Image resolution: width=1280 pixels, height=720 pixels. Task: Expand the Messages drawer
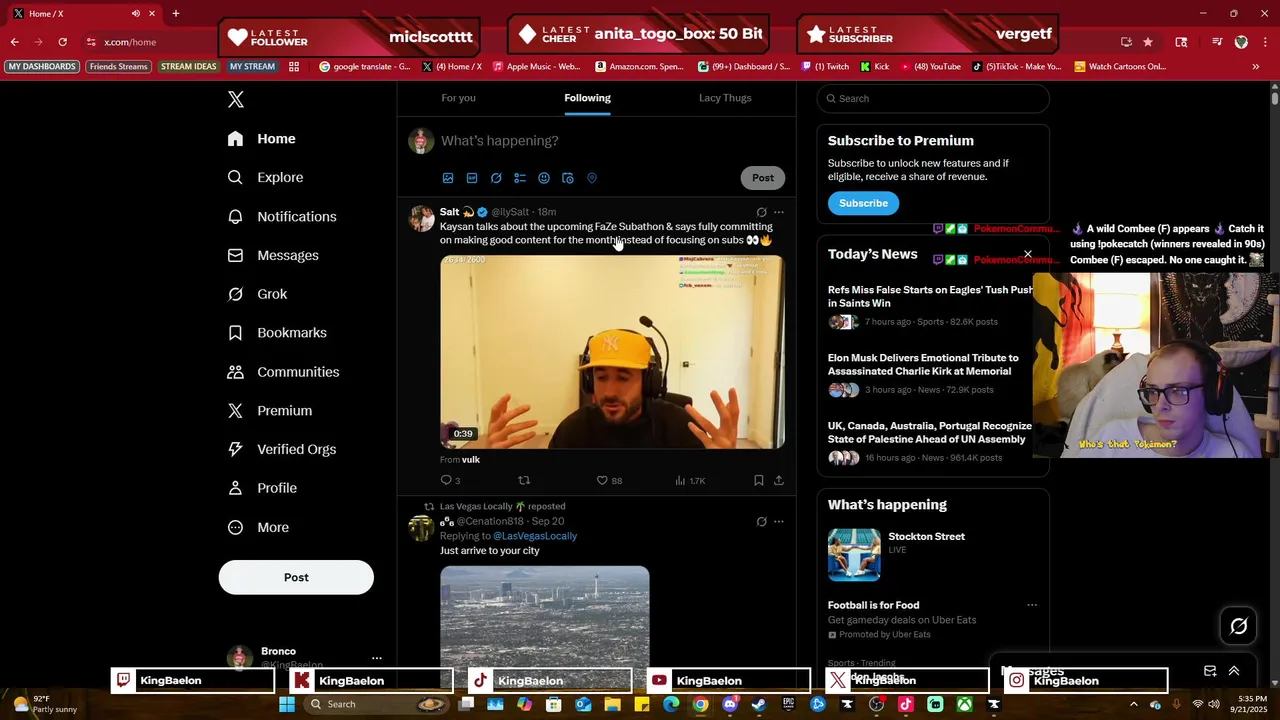click(x=1234, y=671)
